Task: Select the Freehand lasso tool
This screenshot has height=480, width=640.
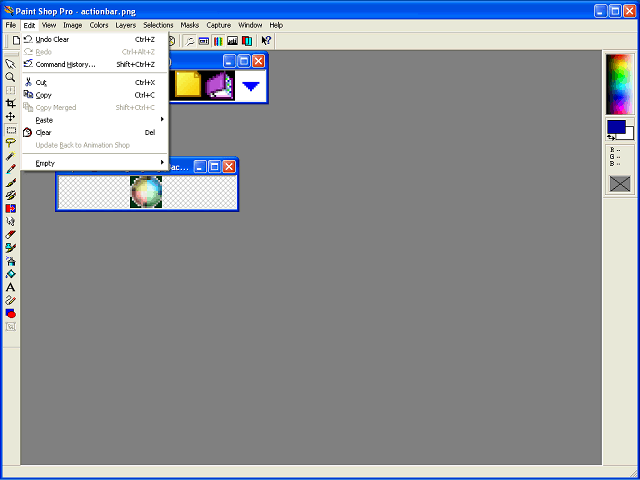Action: coord(11,143)
